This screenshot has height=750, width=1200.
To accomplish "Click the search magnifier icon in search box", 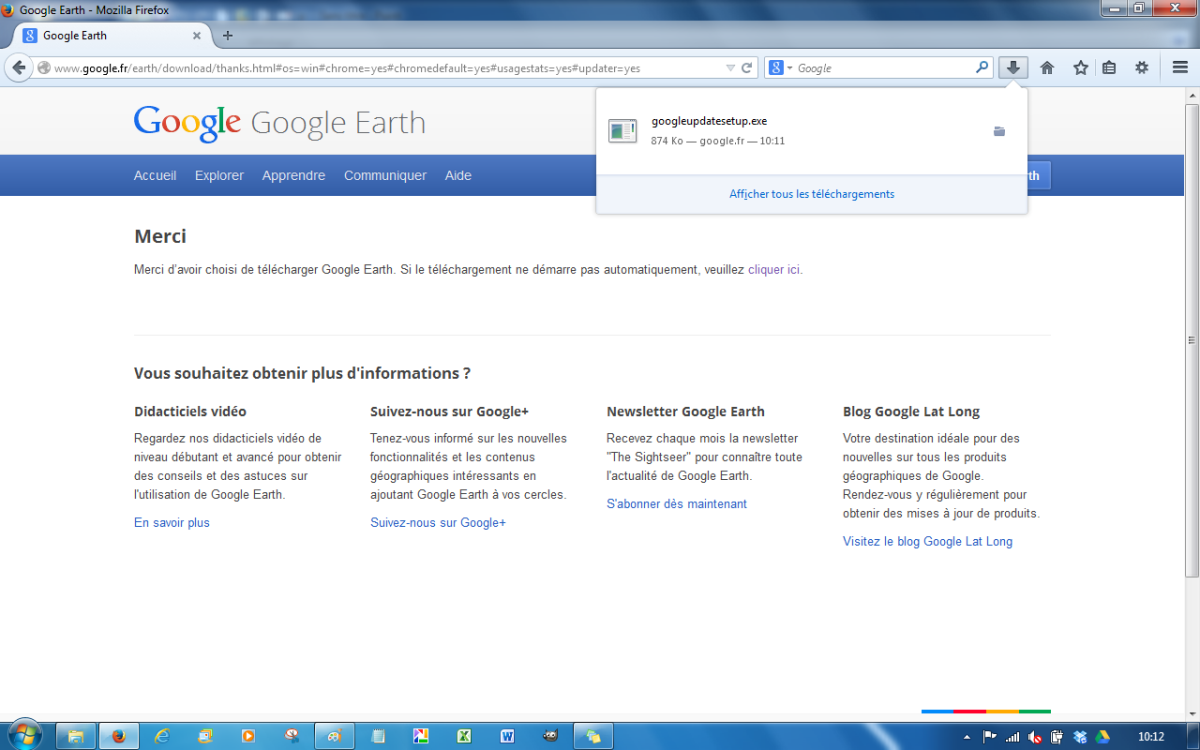I will coord(982,68).
